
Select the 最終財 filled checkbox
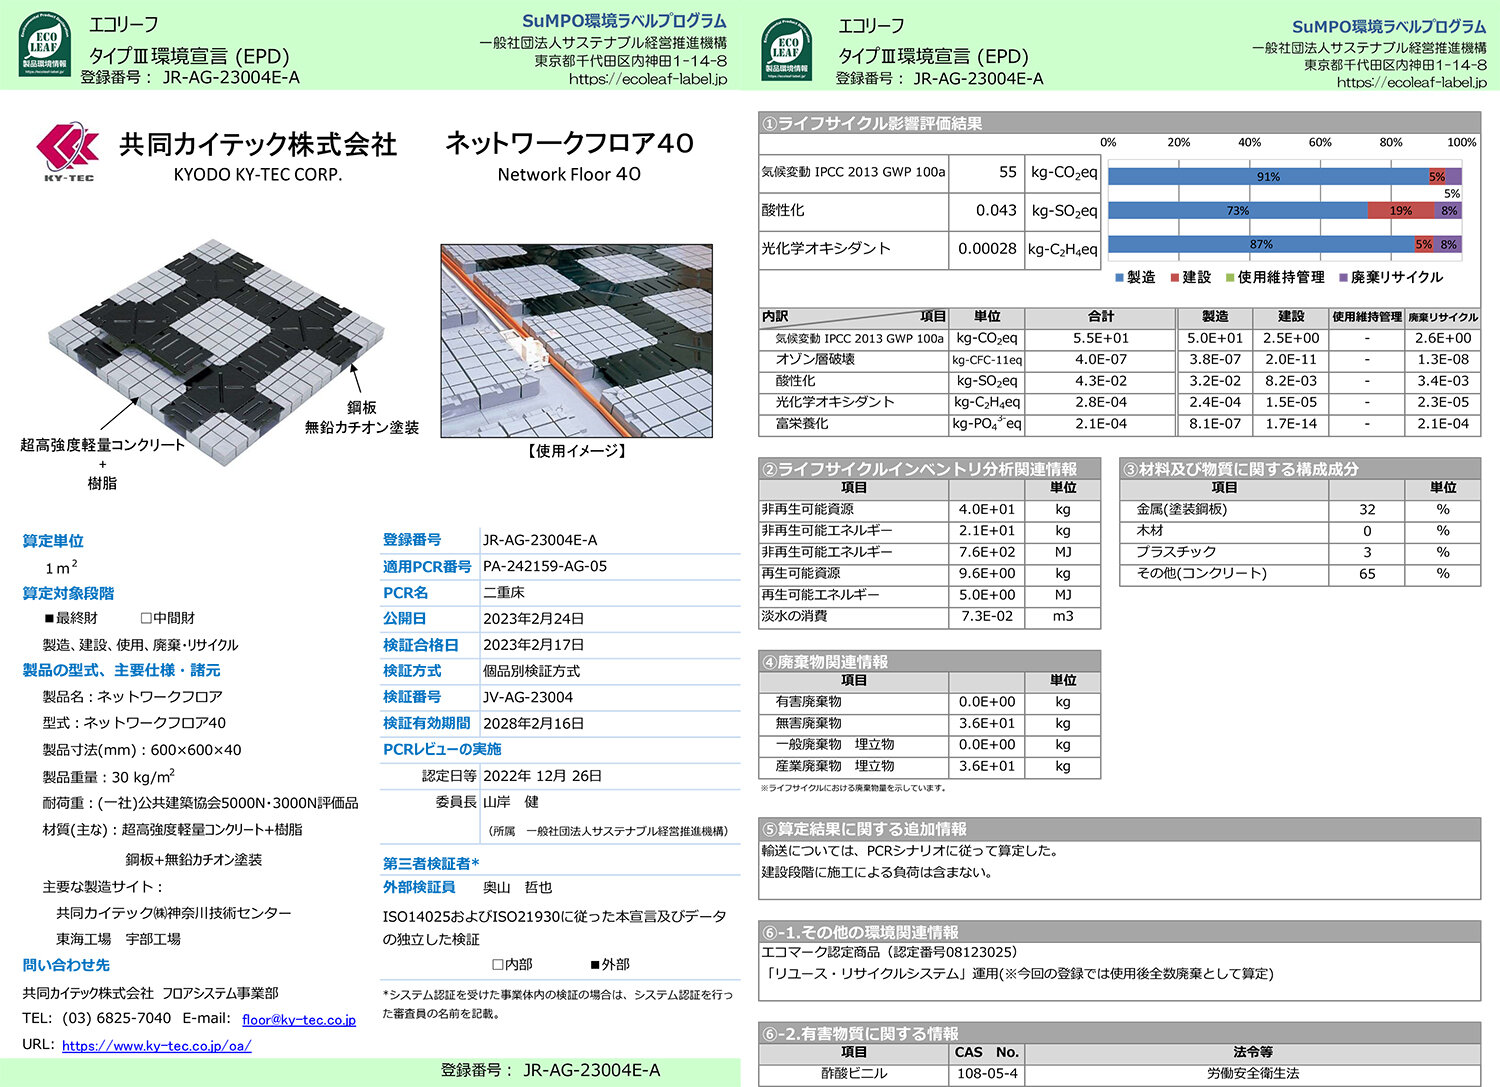(49, 618)
